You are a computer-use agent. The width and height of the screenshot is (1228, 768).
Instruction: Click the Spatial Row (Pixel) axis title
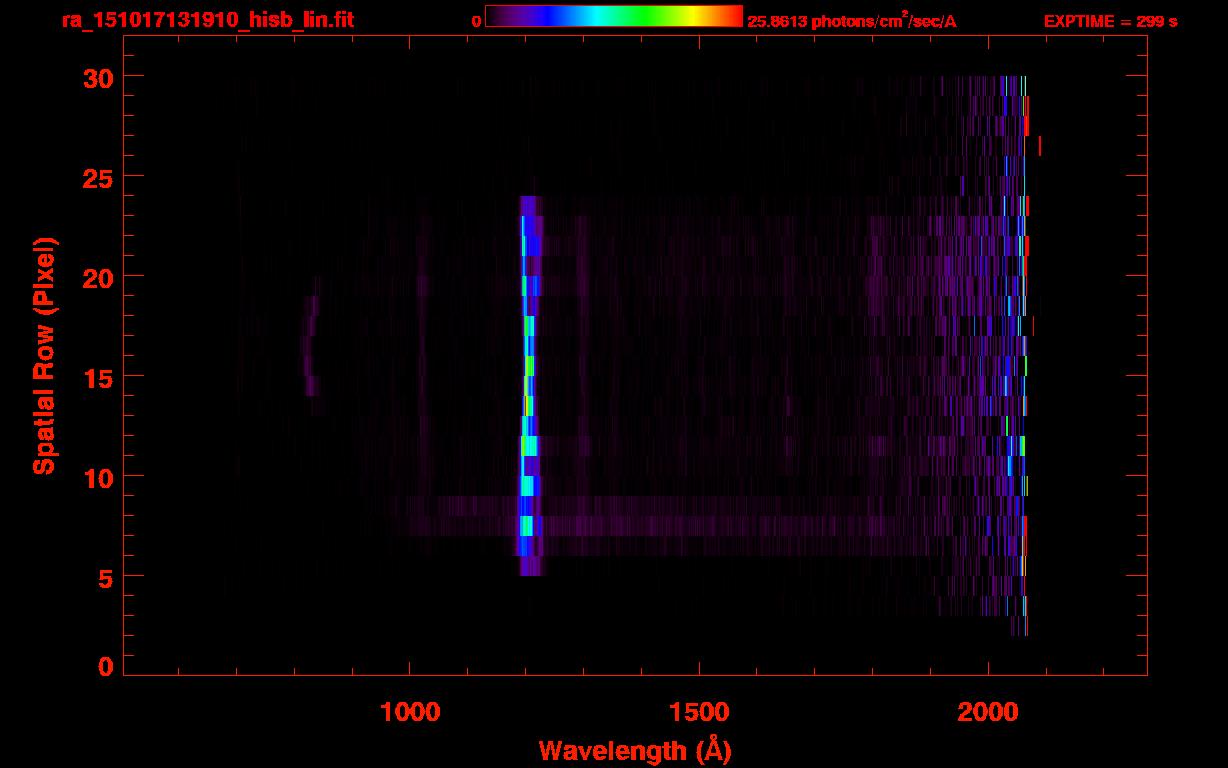click(x=44, y=355)
